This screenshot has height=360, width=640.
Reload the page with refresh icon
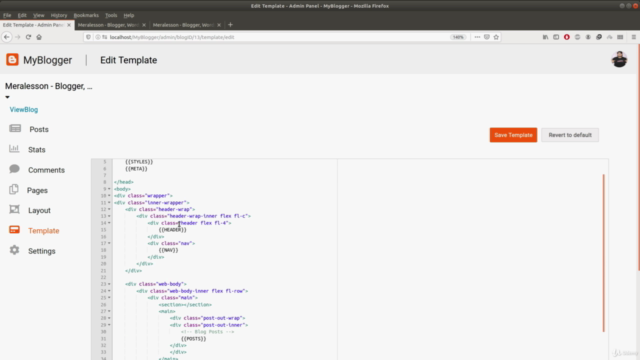pyautogui.click(x=28, y=37)
